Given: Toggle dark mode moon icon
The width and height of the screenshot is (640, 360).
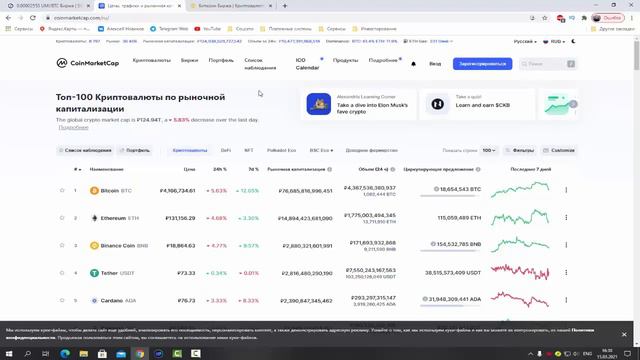Looking at the screenshot, I should tap(573, 41).
